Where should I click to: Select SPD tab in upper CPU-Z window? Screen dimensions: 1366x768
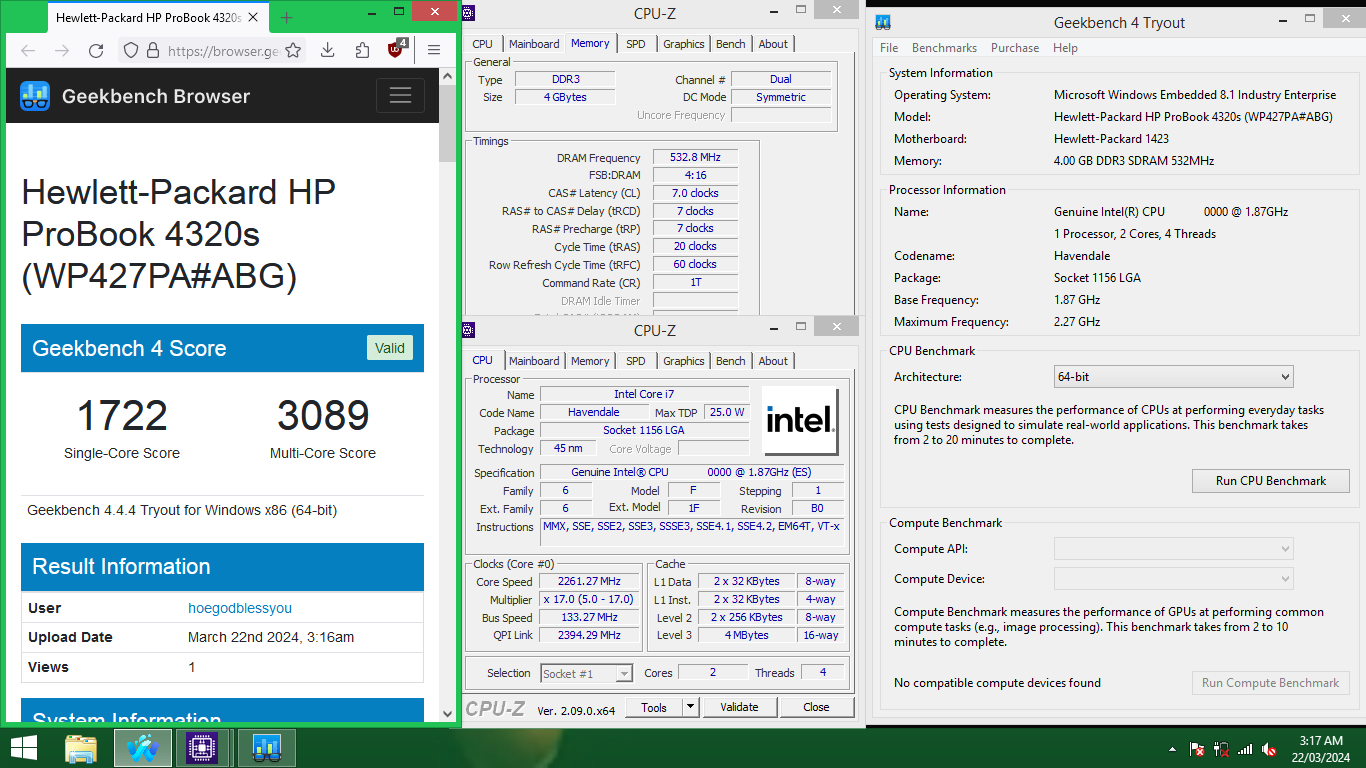636,44
